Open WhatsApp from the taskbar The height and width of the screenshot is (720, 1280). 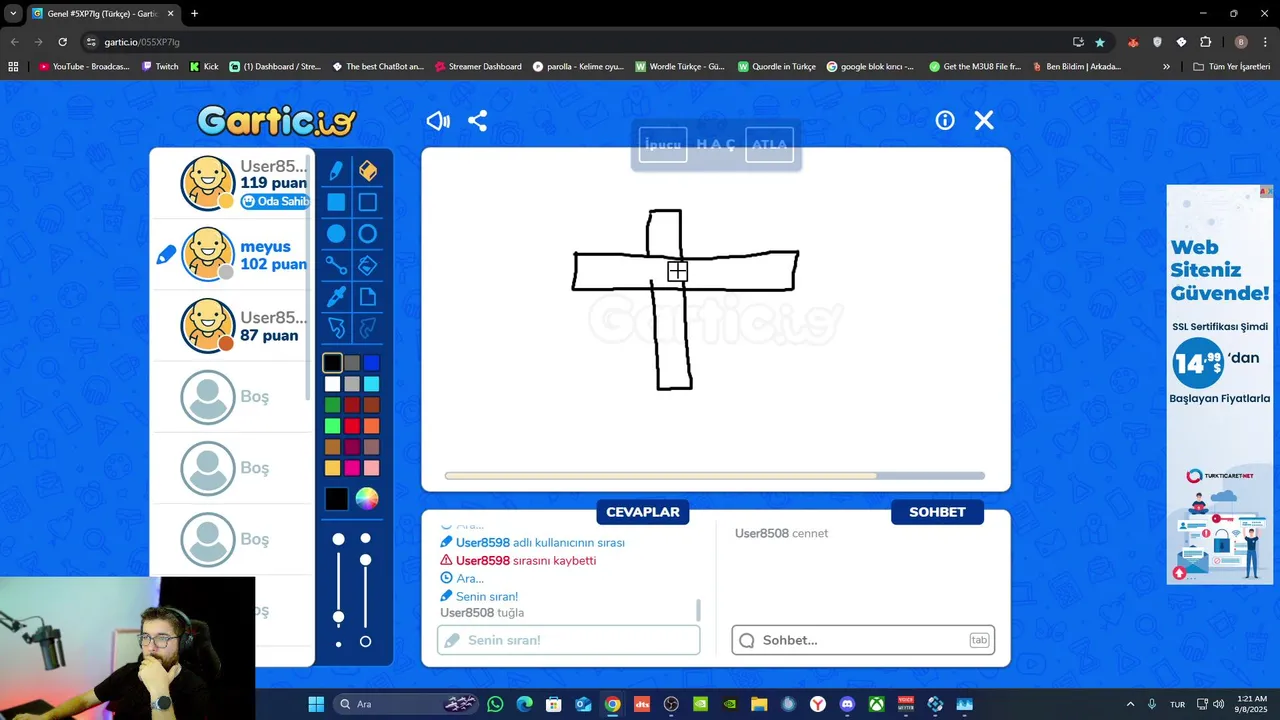click(495, 704)
